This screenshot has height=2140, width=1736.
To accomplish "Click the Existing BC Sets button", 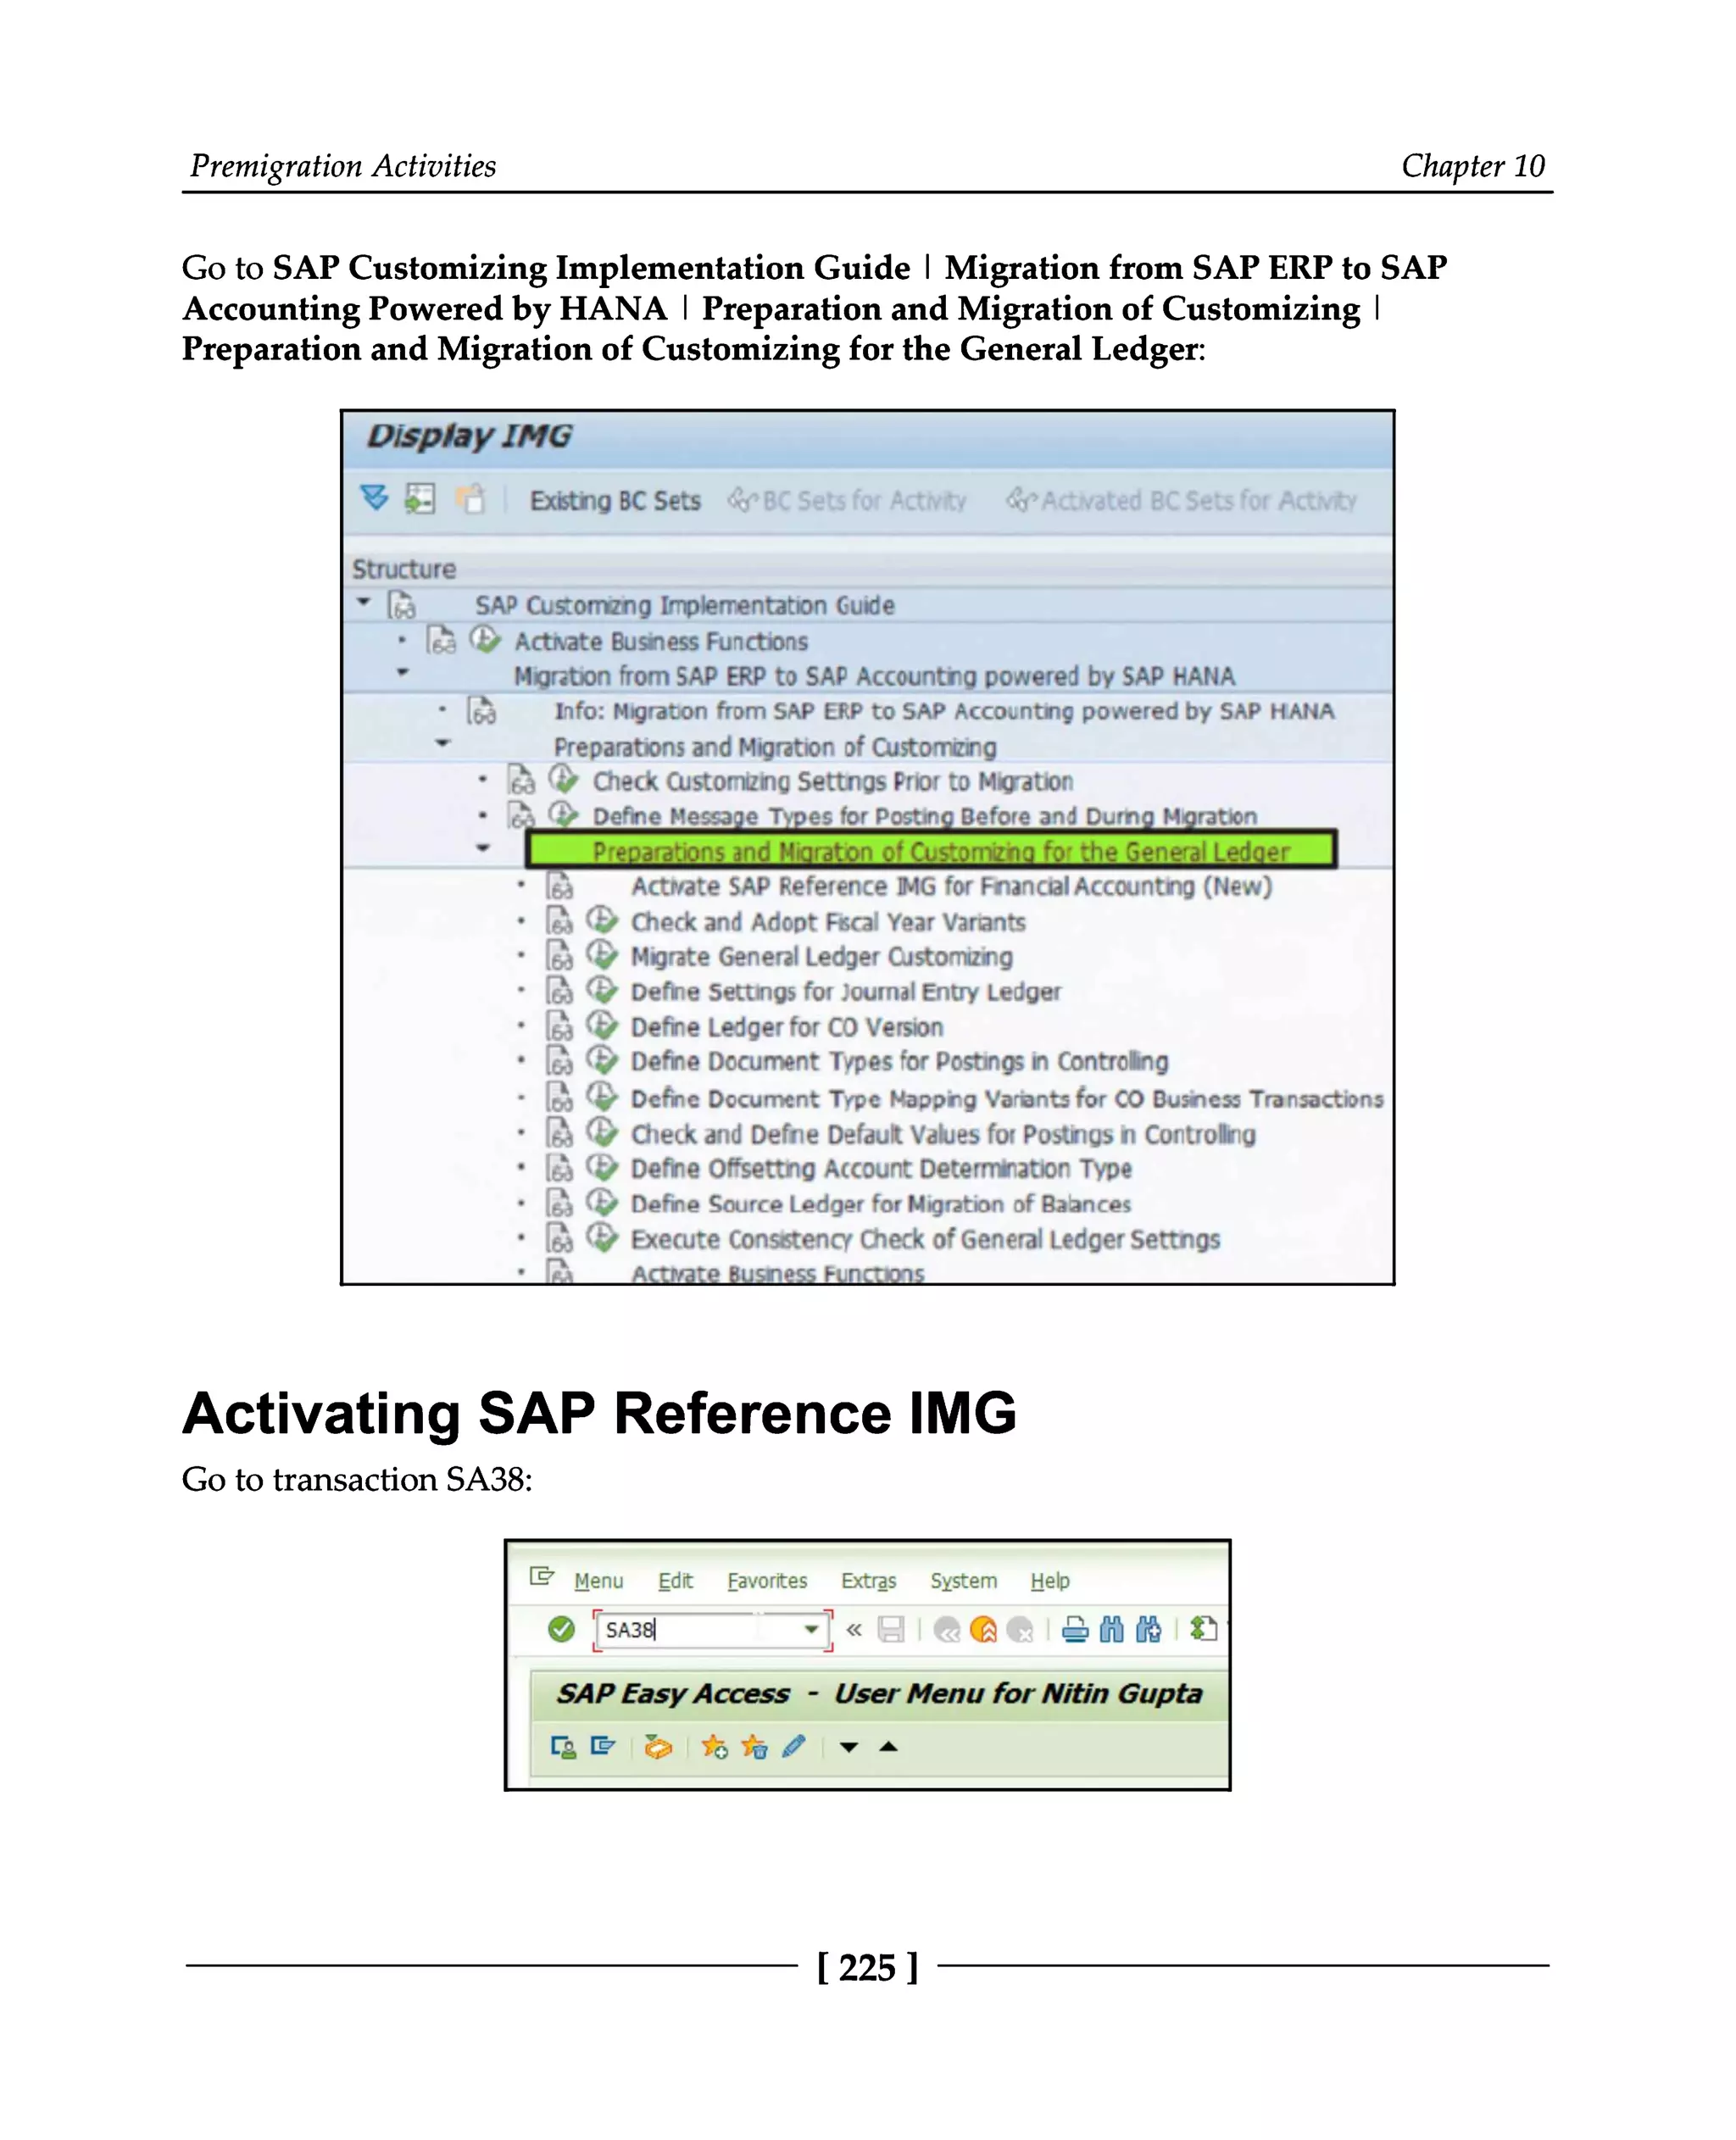I will coord(615,500).
